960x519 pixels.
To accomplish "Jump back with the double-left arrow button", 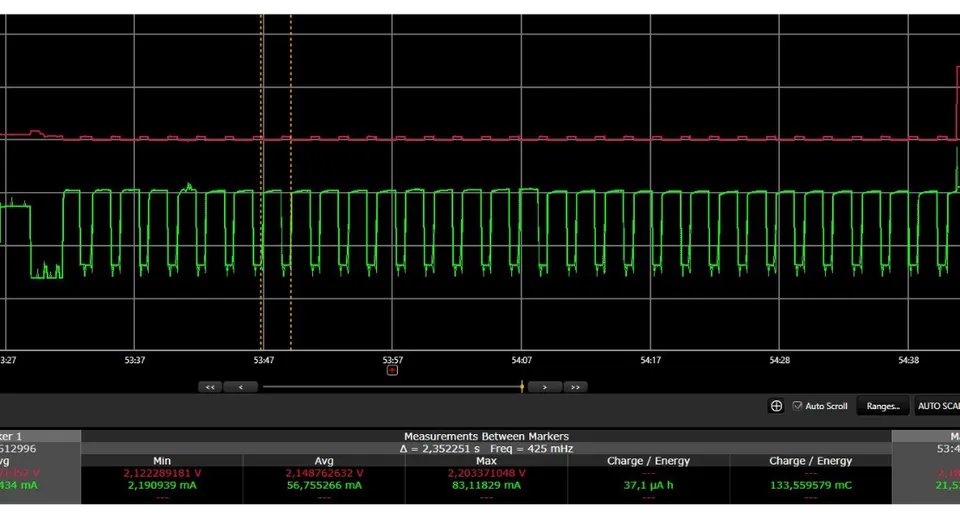I will click(x=210, y=387).
